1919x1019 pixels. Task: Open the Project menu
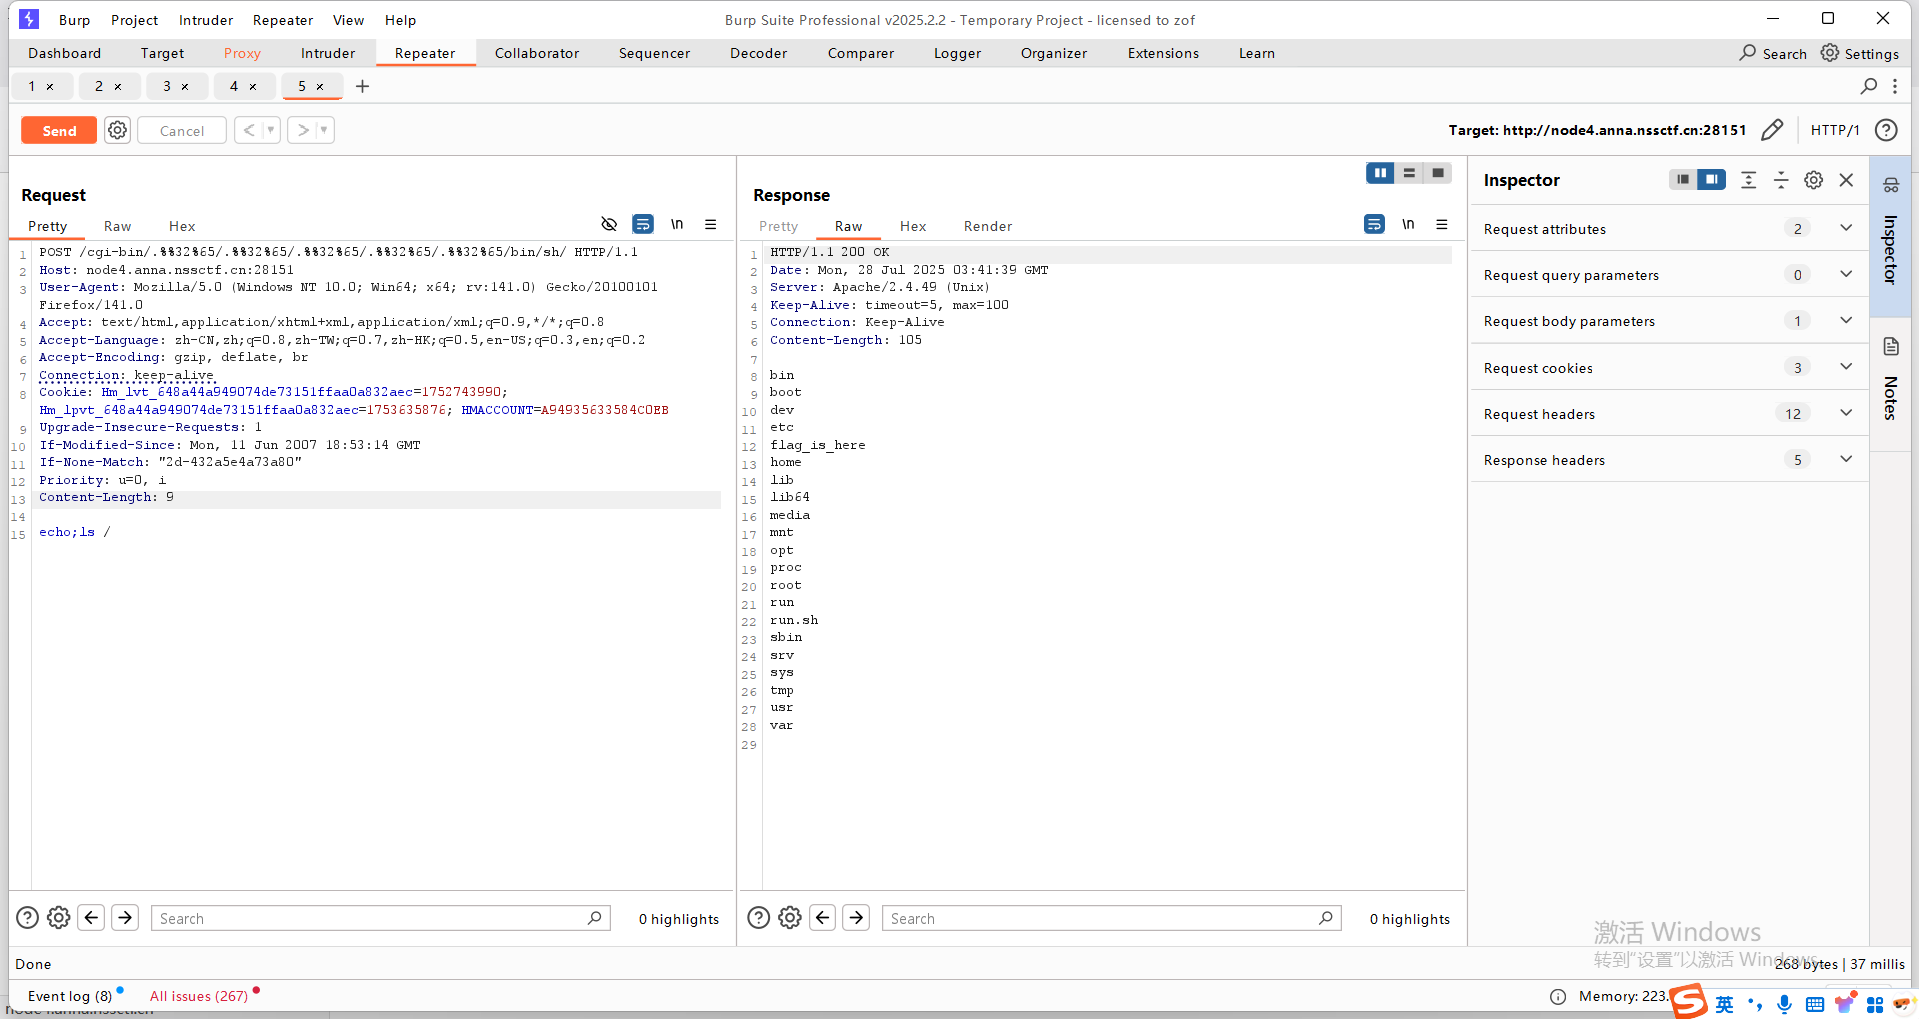134,20
